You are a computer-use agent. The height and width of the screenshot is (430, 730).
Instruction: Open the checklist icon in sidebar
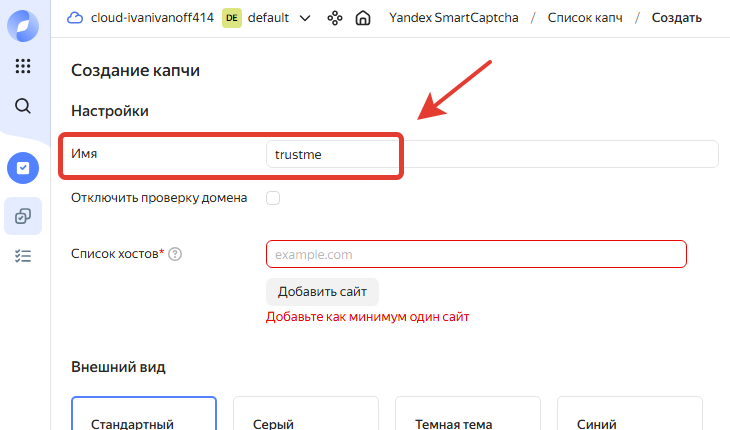click(23, 256)
